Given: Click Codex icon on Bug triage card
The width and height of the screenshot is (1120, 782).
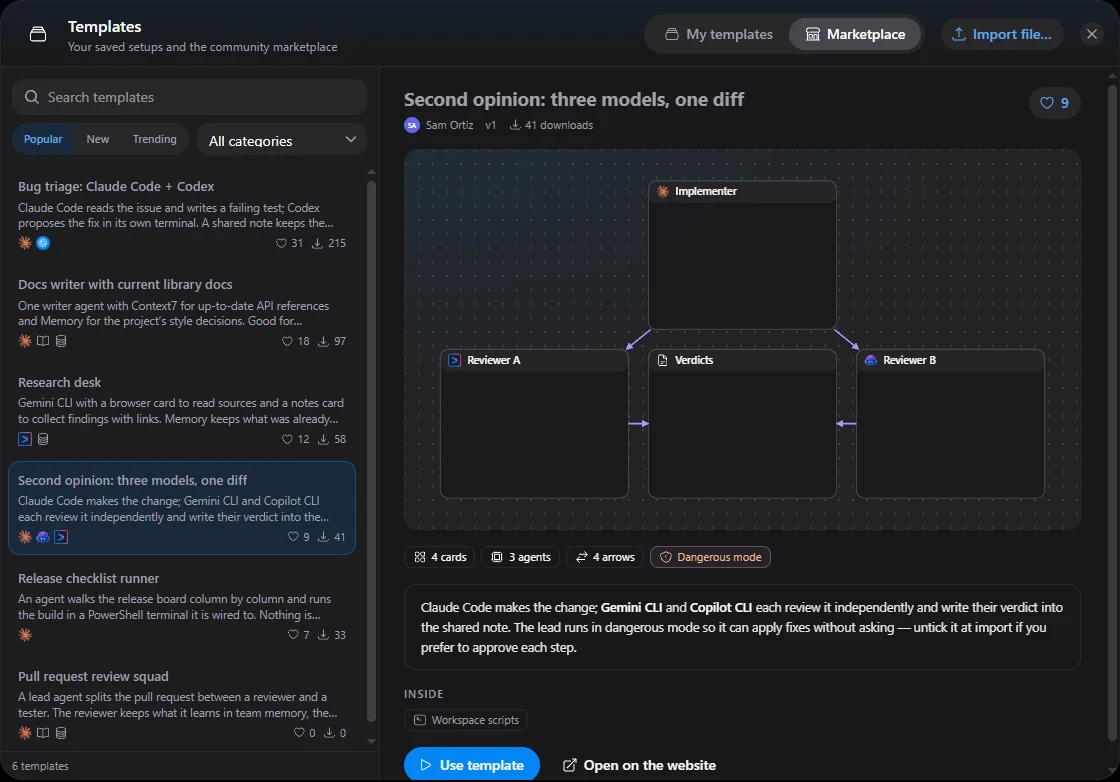Looking at the screenshot, I should pyautogui.click(x=43, y=243).
